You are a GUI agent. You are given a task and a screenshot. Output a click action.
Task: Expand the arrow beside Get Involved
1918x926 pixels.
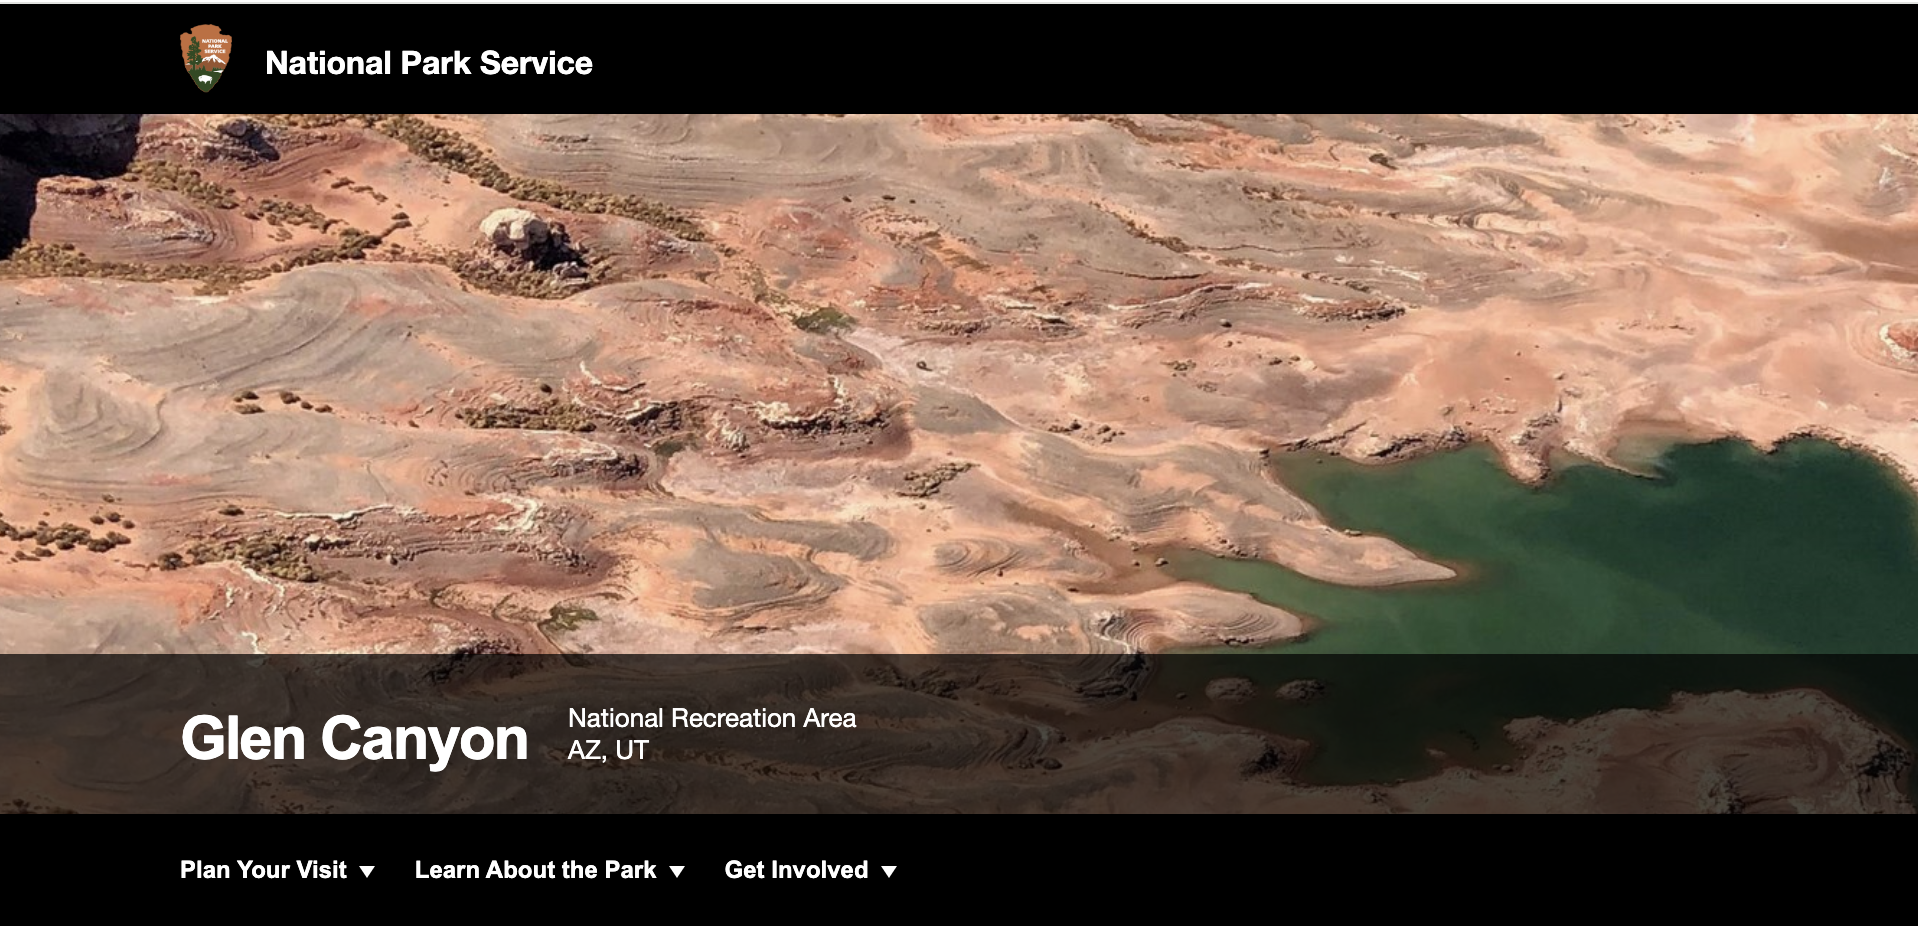click(889, 872)
